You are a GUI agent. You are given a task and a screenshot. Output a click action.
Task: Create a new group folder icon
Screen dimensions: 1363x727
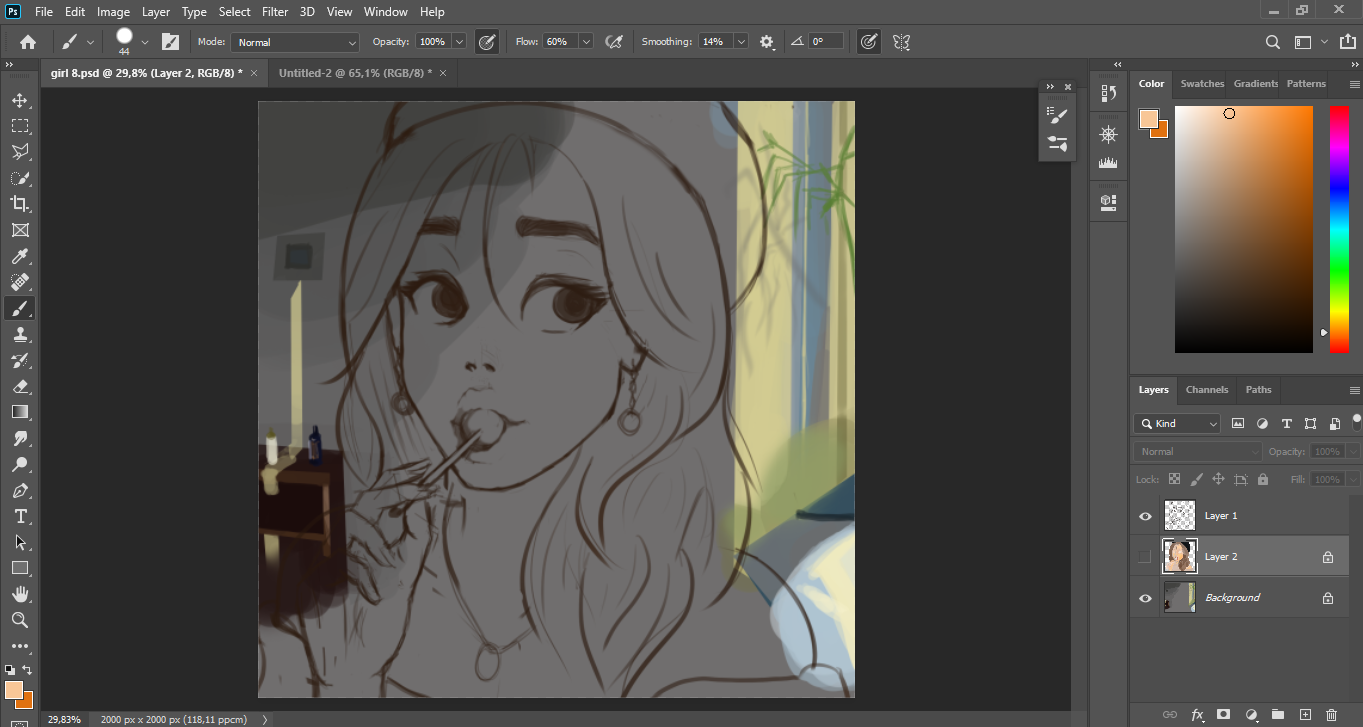1277,714
